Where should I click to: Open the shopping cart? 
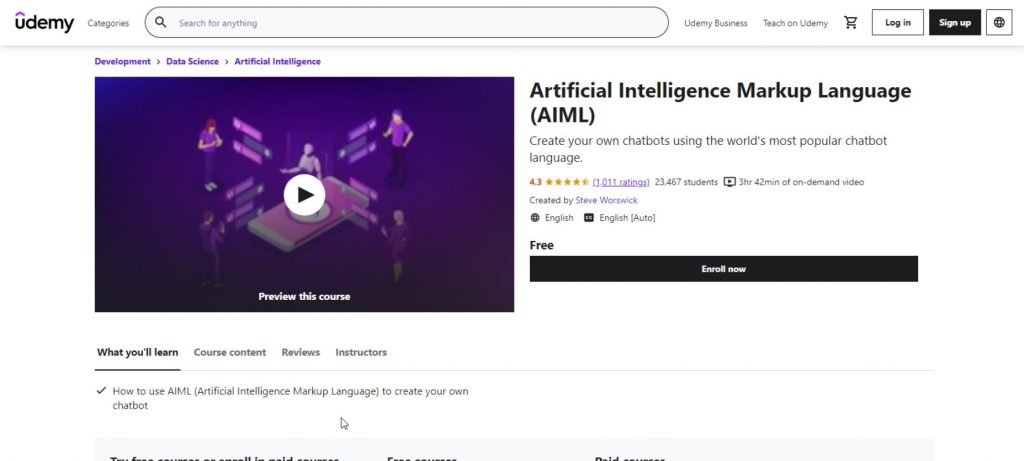point(850,22)
